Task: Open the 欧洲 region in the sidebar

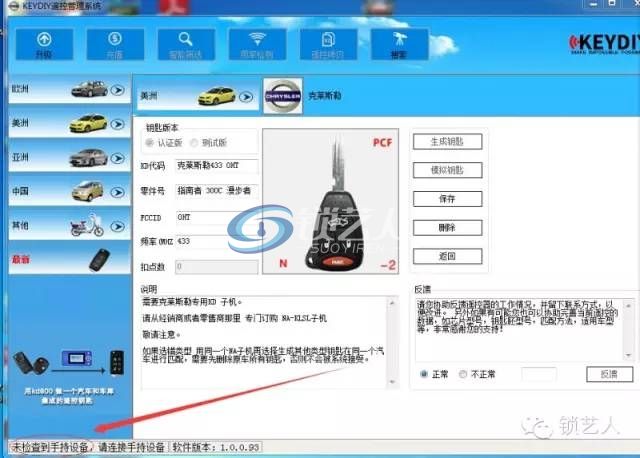Action: tap(69, 89)
